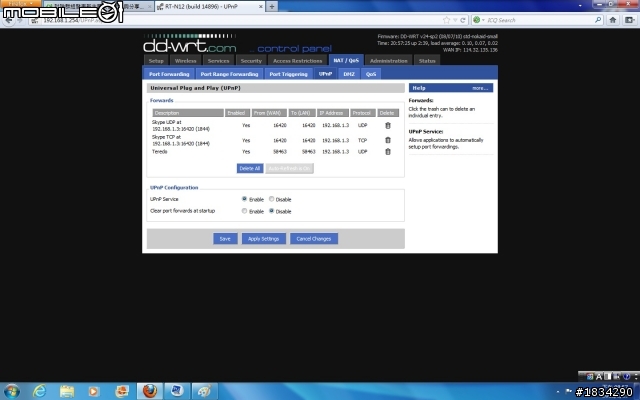
Task: Open the Wireless tab
Action: 185,60
